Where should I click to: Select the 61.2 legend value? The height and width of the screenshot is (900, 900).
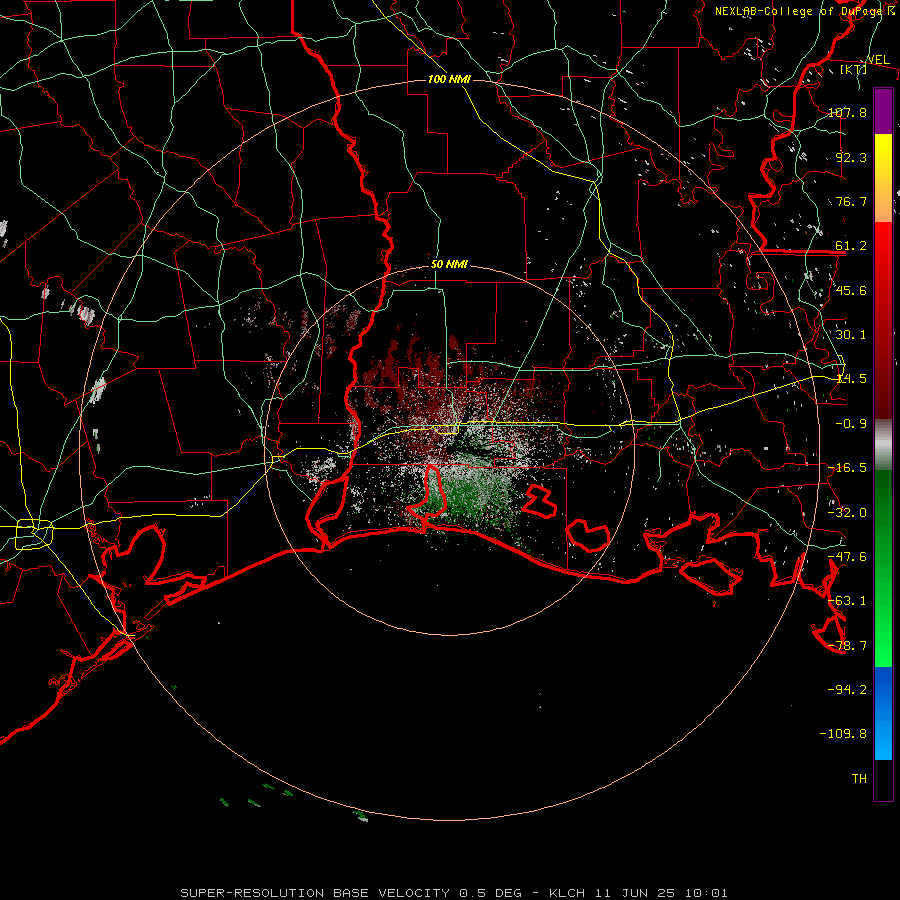tap(851, 246)
